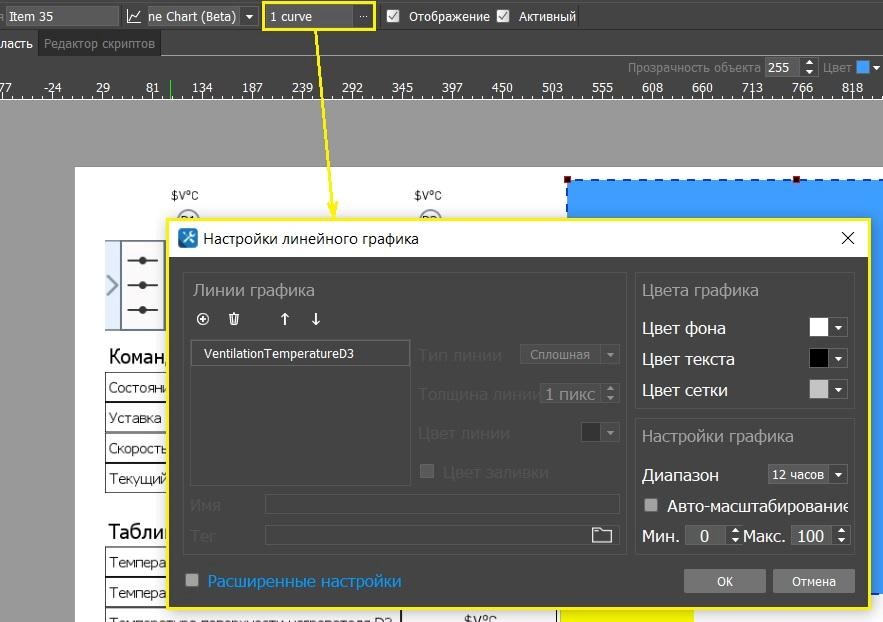This screenshot has width=883, height=622.
Task: Click the delete curve trash icon
Action: [x=234, y=319]
